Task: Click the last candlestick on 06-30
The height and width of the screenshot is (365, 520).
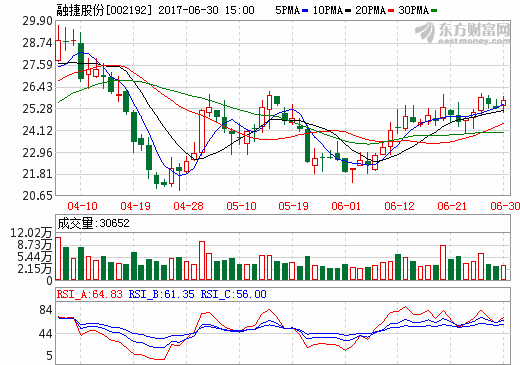Action: 503,104
